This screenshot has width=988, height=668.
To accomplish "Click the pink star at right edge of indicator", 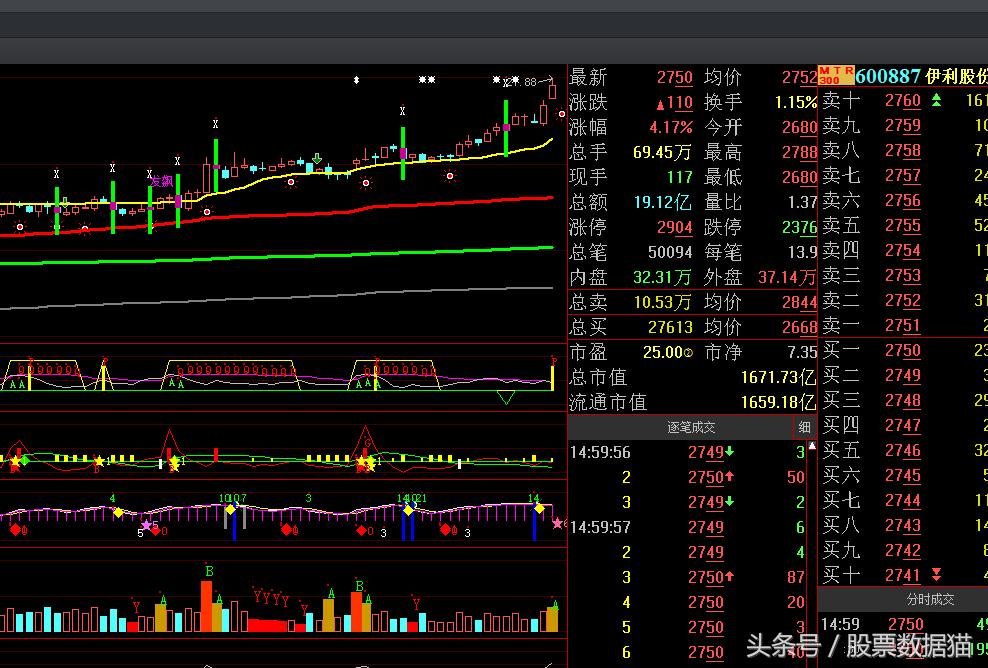I will 557,522.
